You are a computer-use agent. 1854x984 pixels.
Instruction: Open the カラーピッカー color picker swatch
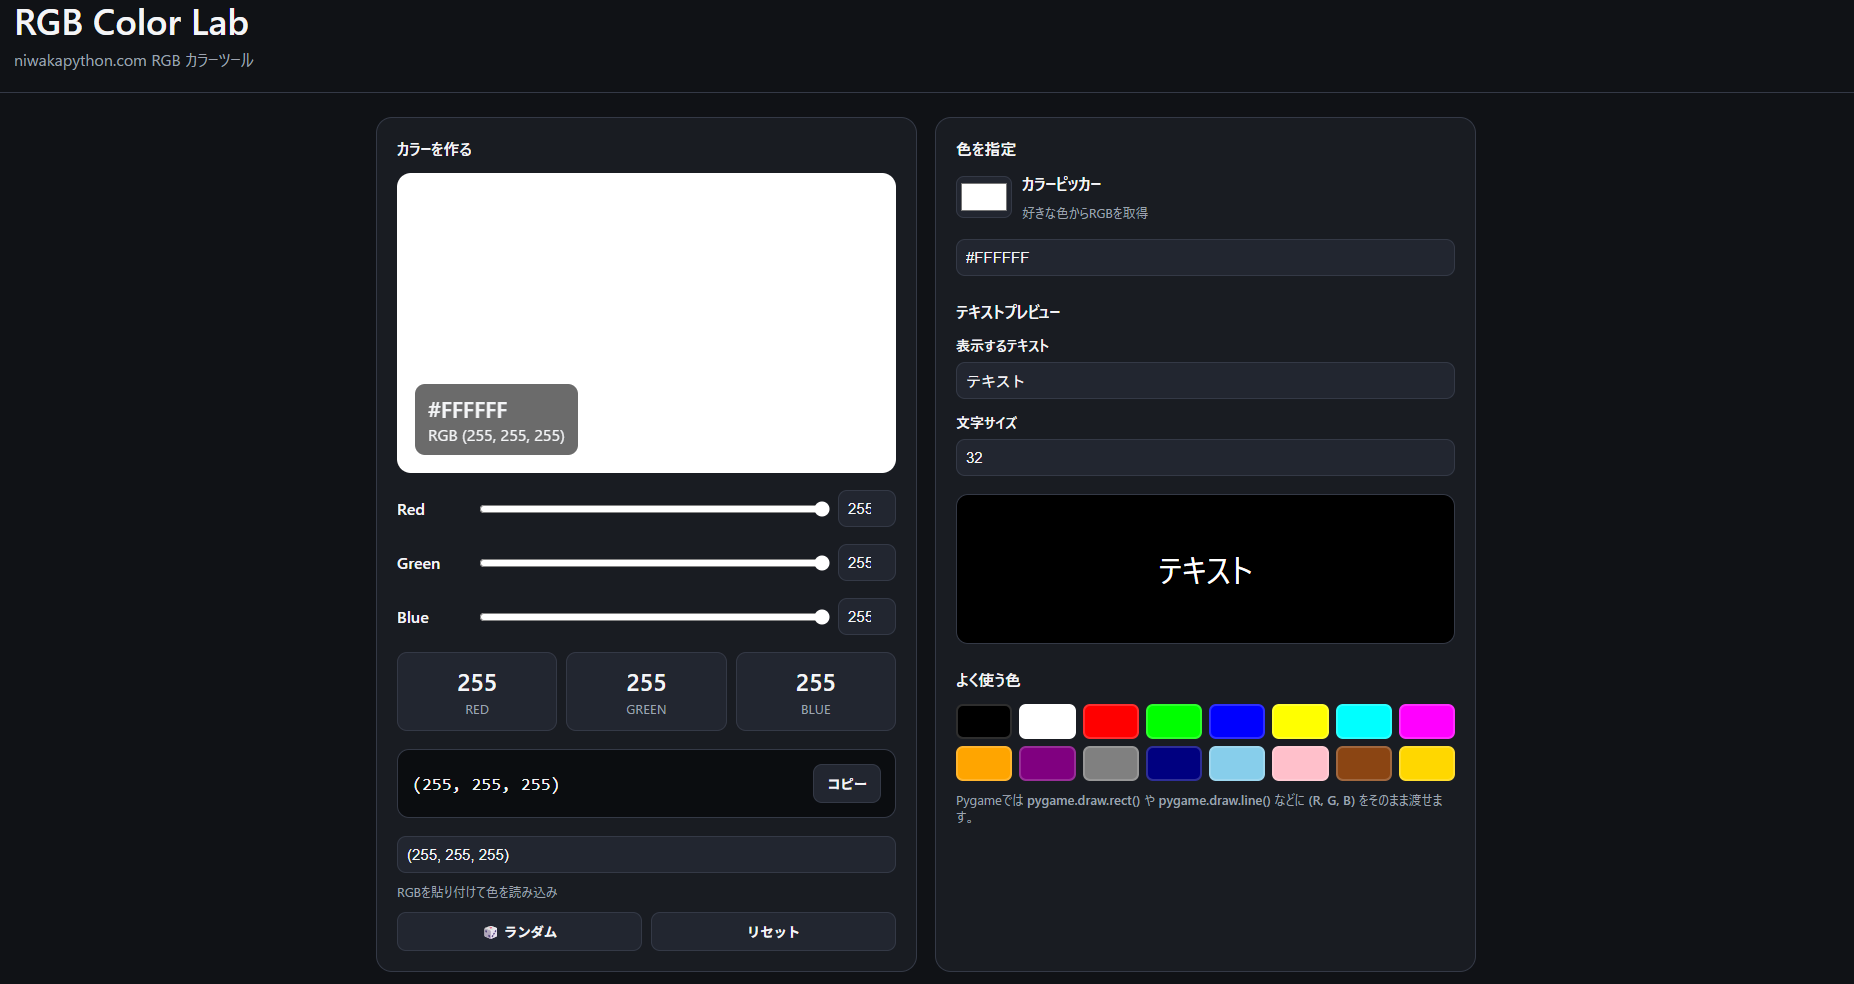984,197
